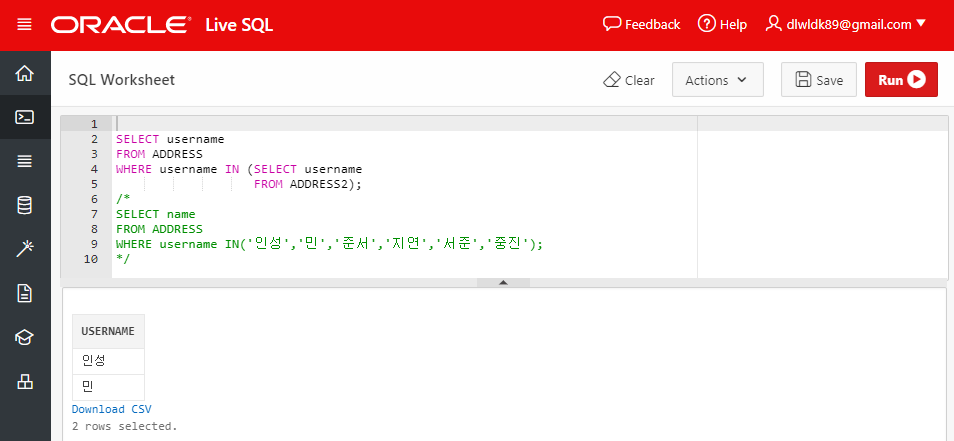This screenshot has height=441, width=954.
Task: Click line number 1 in gutter
Action: tap(94, 124)
